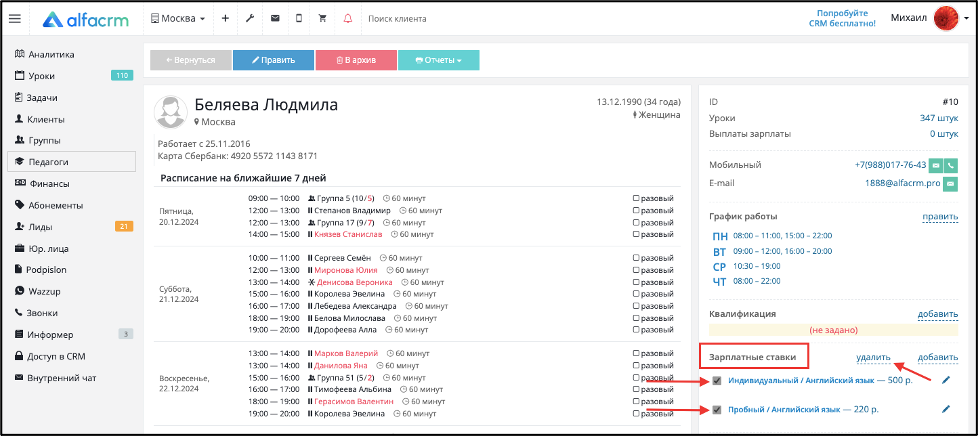979x437 pixels.
Task: Toggle разовый checkbox for Группа 5 lesson
Action: [636, 199]
